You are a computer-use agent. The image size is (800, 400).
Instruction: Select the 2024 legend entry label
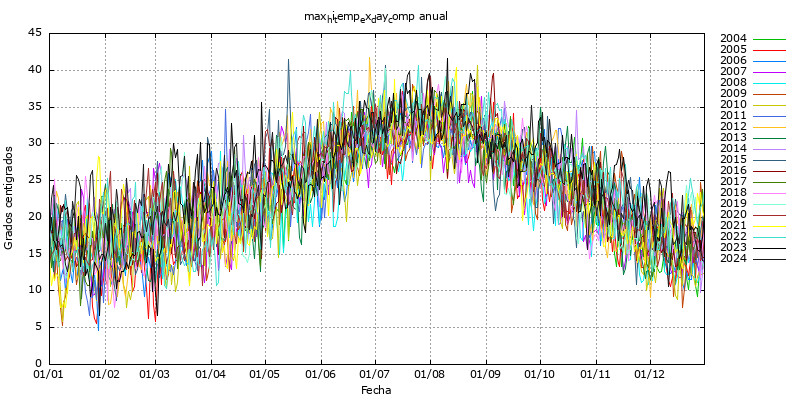pyautogui.click(x=733, y=258)
